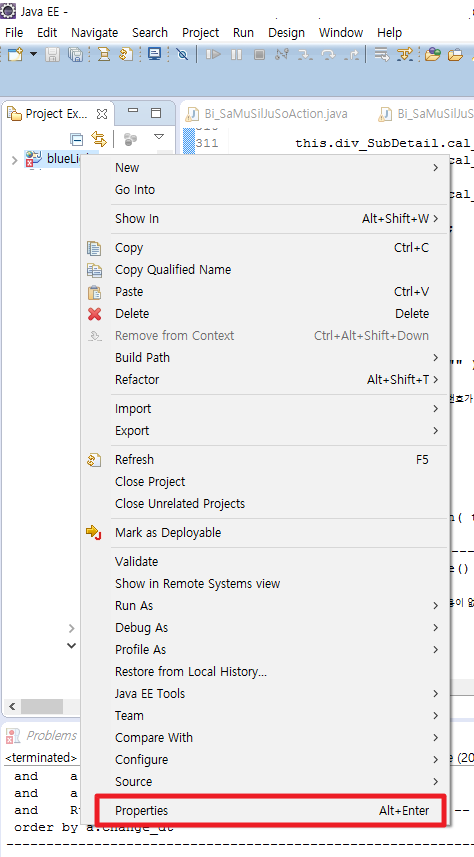Expand the Run As submenu
Screen dimensions: 474x857
coord(265,606)
